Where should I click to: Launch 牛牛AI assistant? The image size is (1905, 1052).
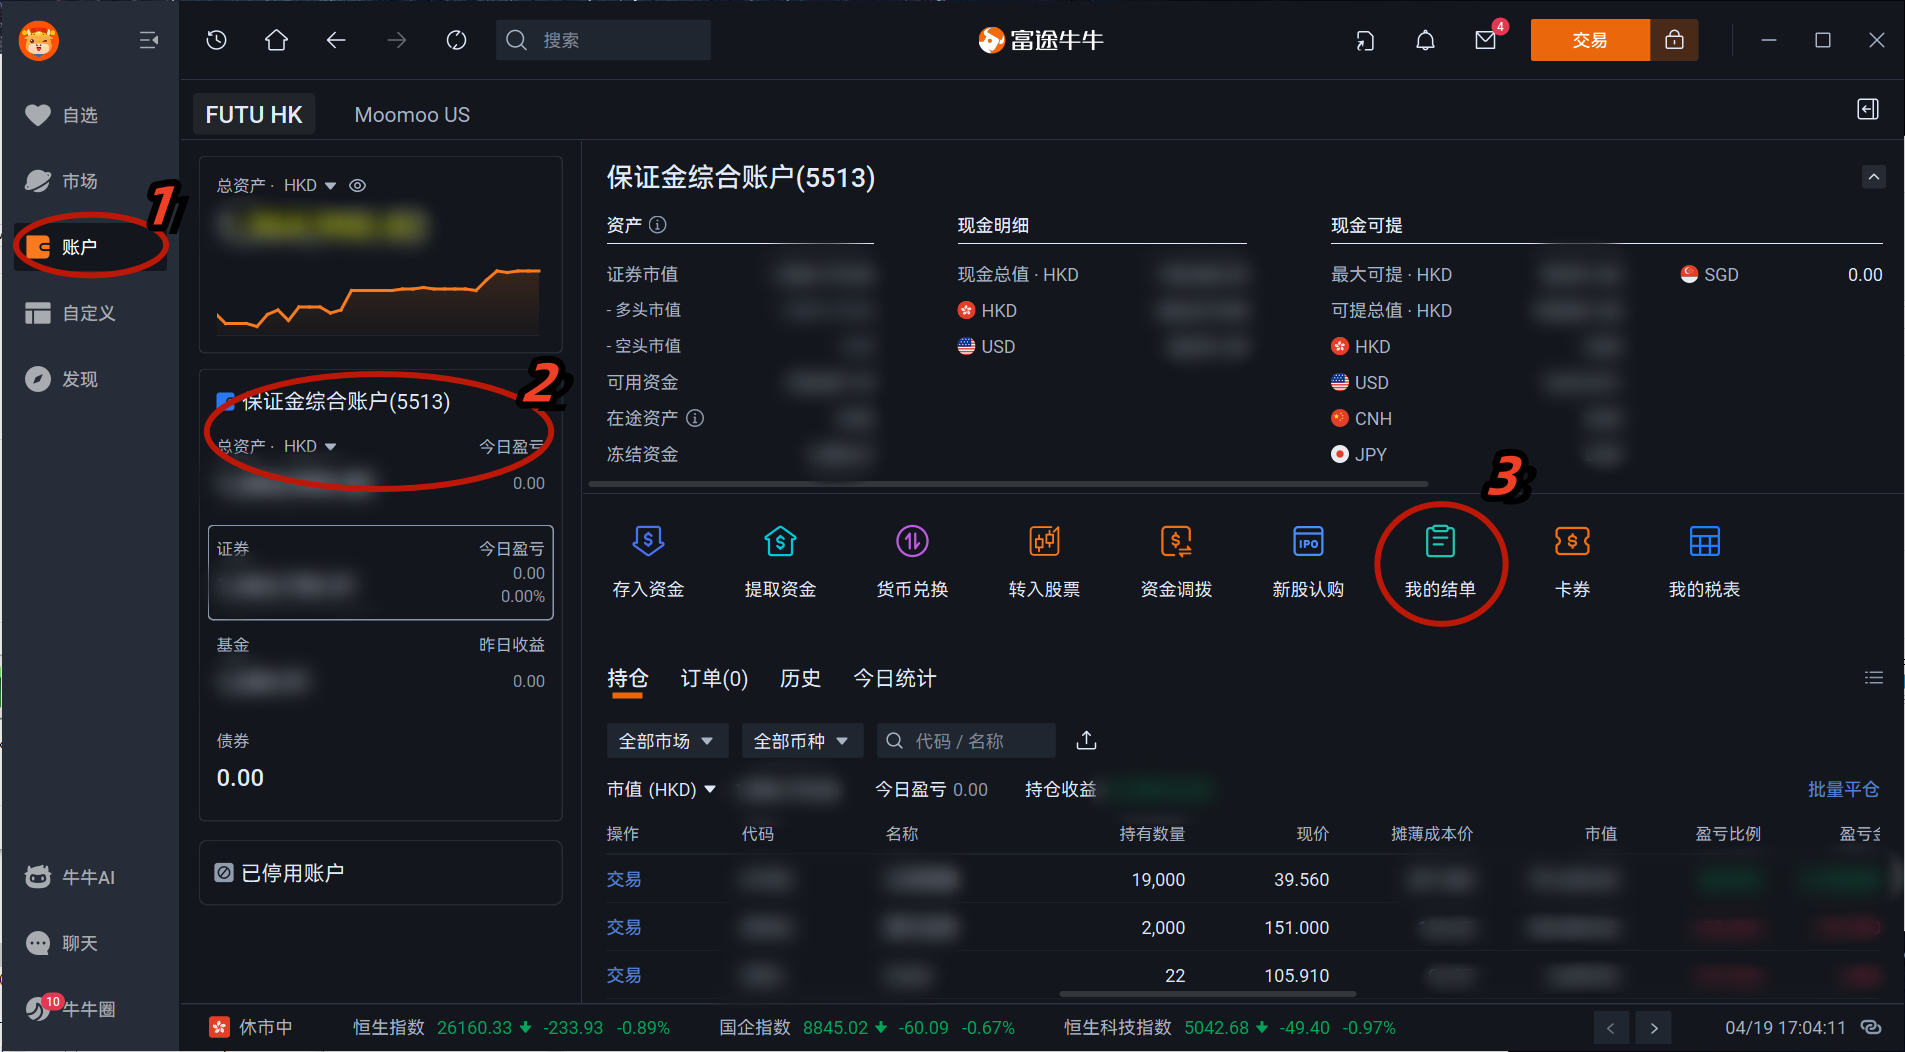(x=70, y=877)
